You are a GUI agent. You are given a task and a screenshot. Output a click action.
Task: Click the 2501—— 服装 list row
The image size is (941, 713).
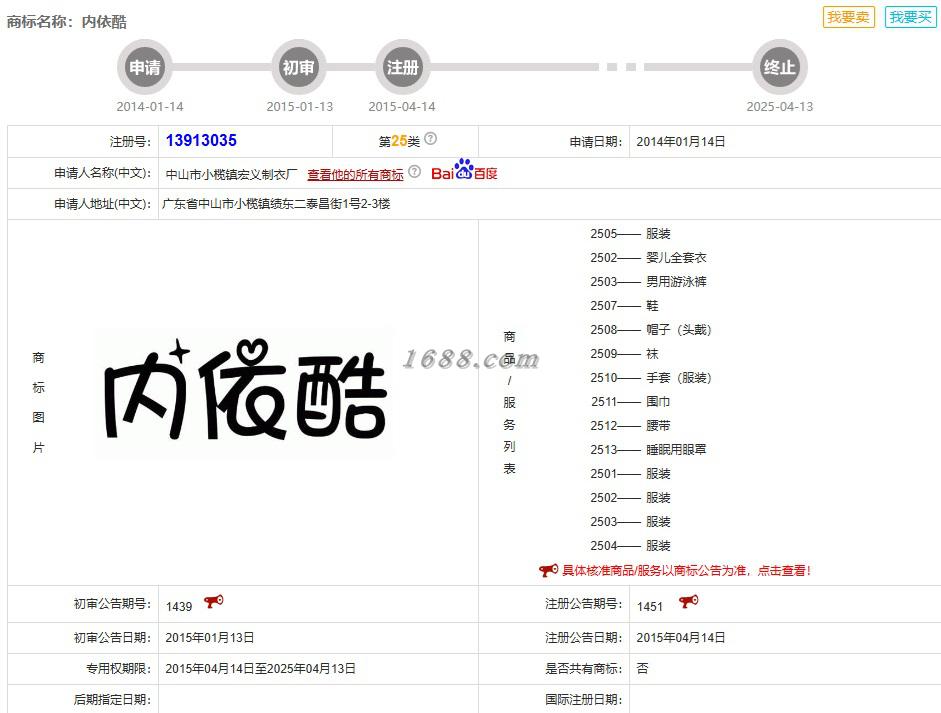pos(630,474)
